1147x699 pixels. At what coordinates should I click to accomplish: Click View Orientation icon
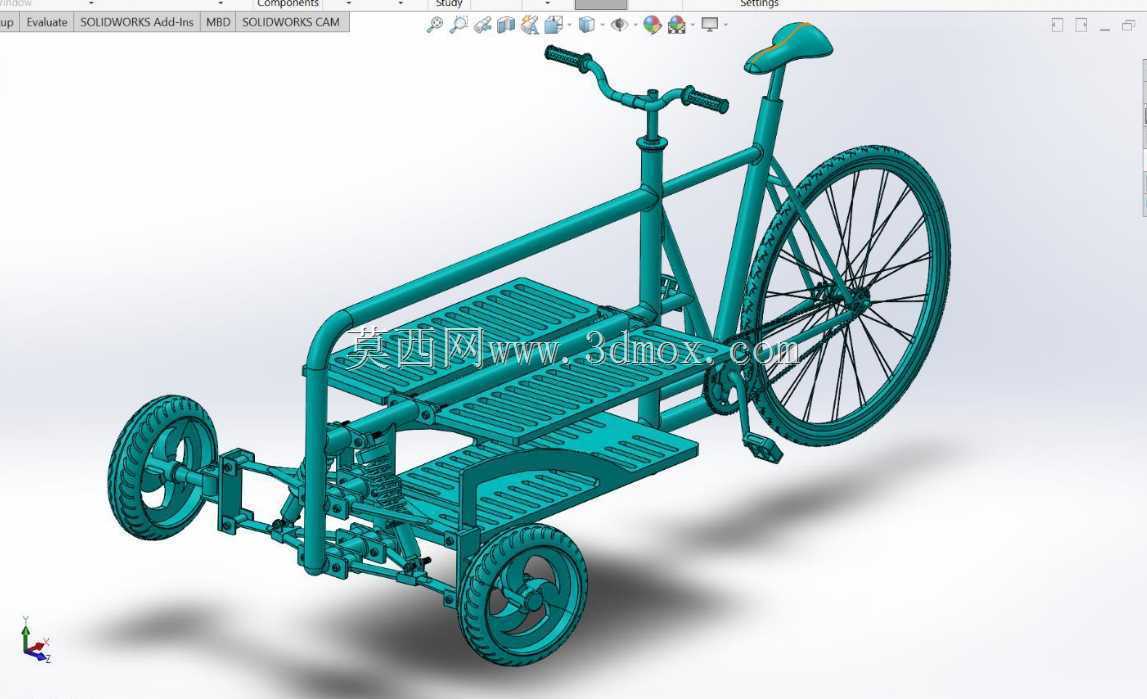click(x=554, y=26)
